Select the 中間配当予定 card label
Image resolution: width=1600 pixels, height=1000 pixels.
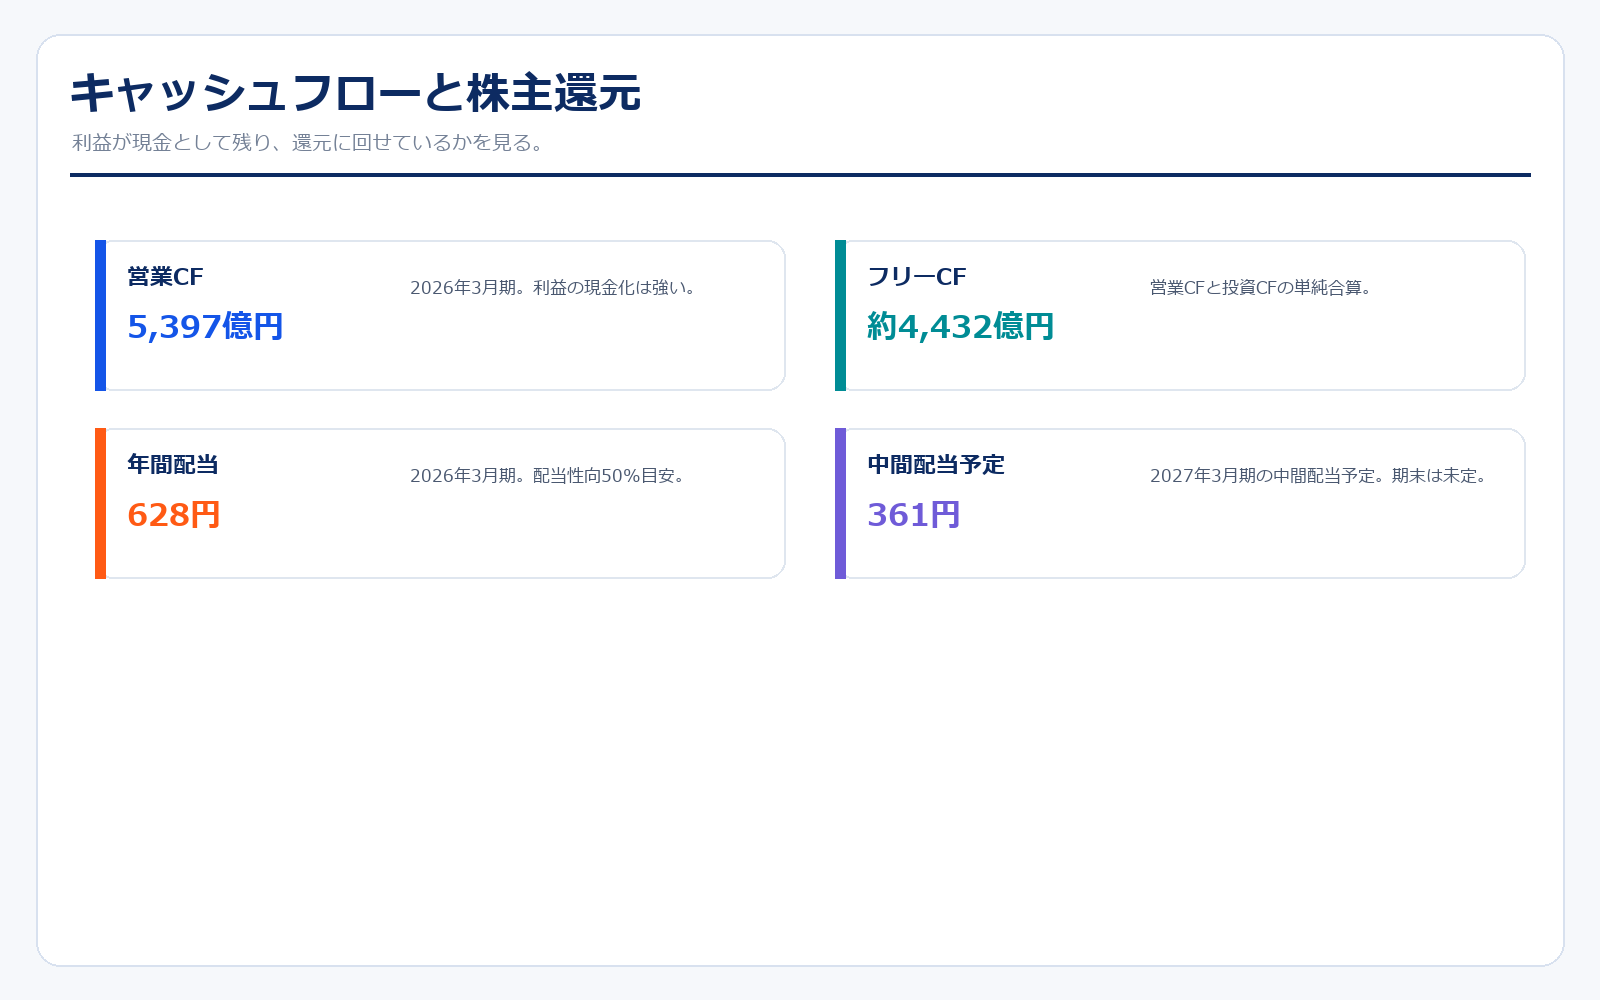point(936,465)
